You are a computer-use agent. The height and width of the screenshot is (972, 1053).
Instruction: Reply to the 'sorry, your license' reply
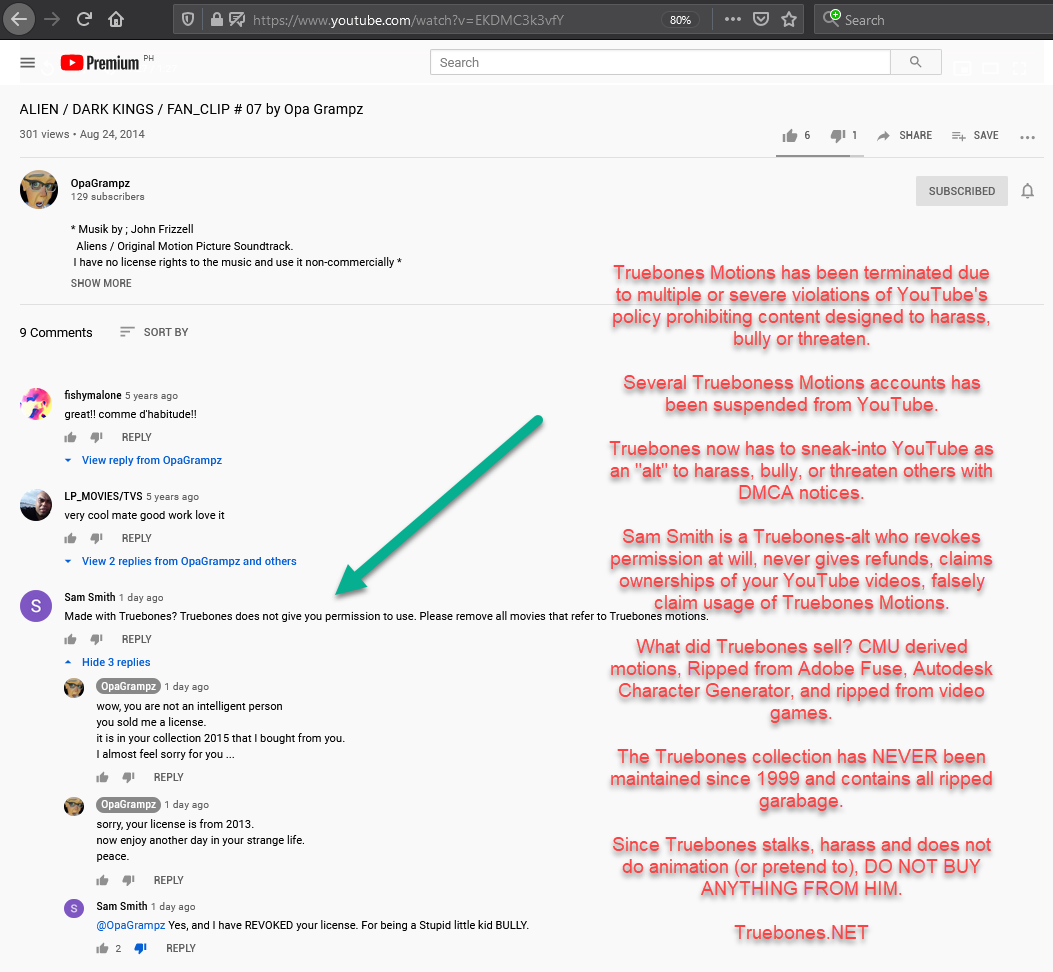pos(169,880)
